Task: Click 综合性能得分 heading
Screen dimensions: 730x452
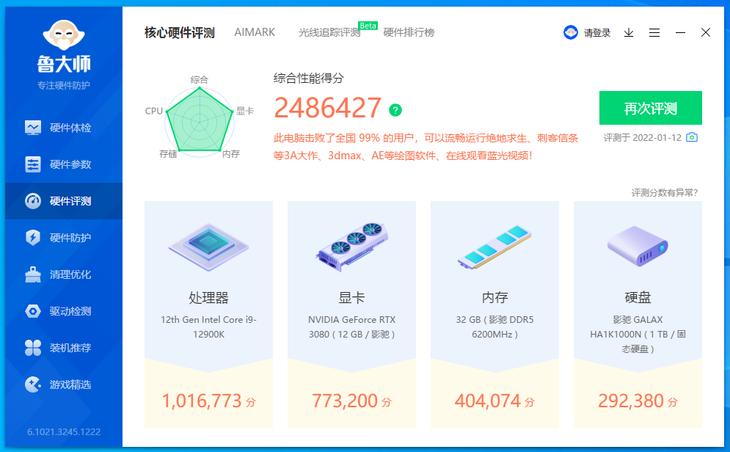Action: [308, 78]
